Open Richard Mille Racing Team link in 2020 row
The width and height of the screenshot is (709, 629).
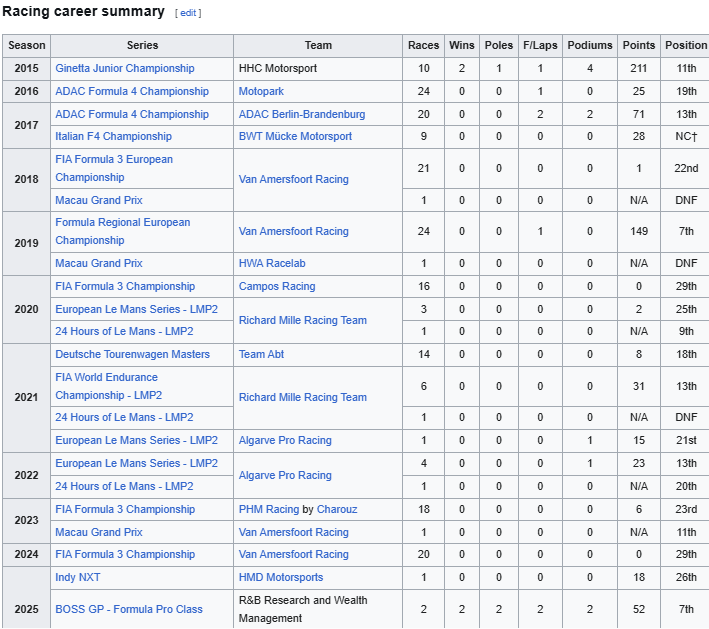point(303,321)
